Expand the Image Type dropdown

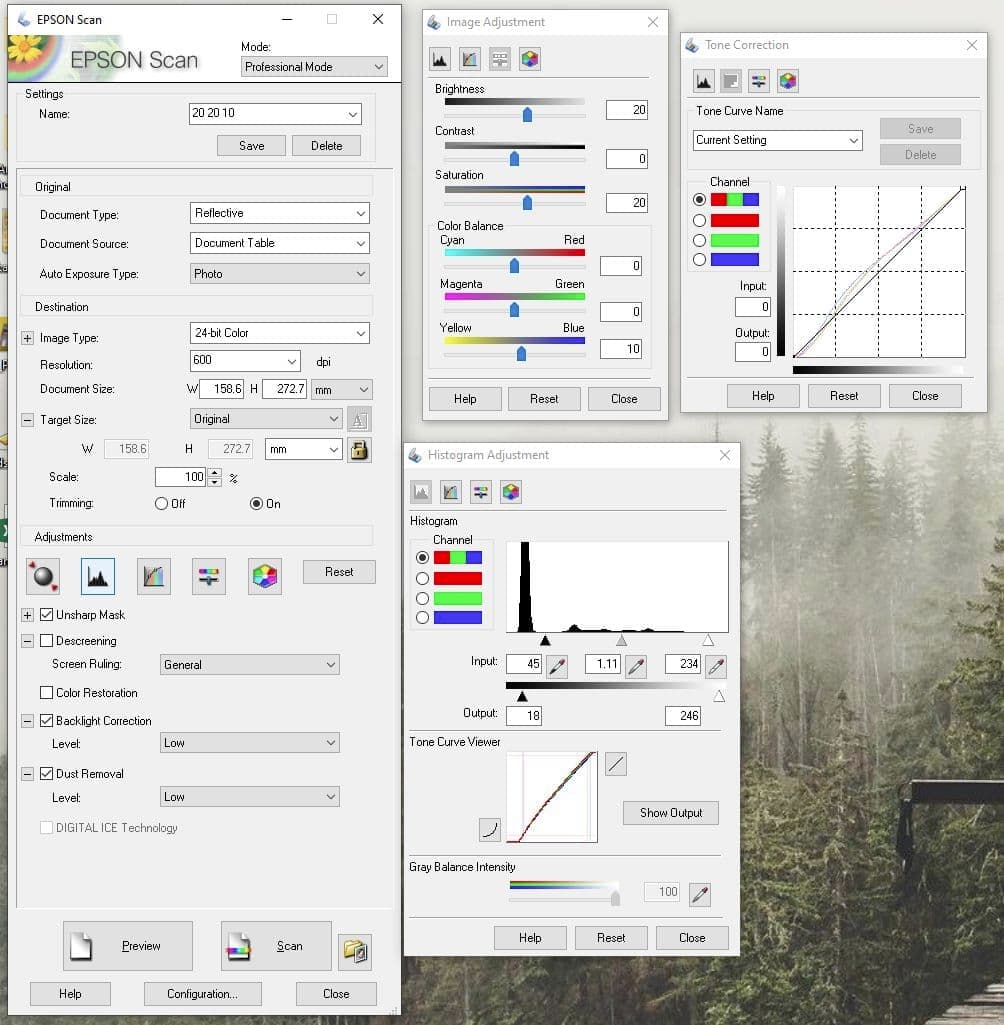pos(279,333)
